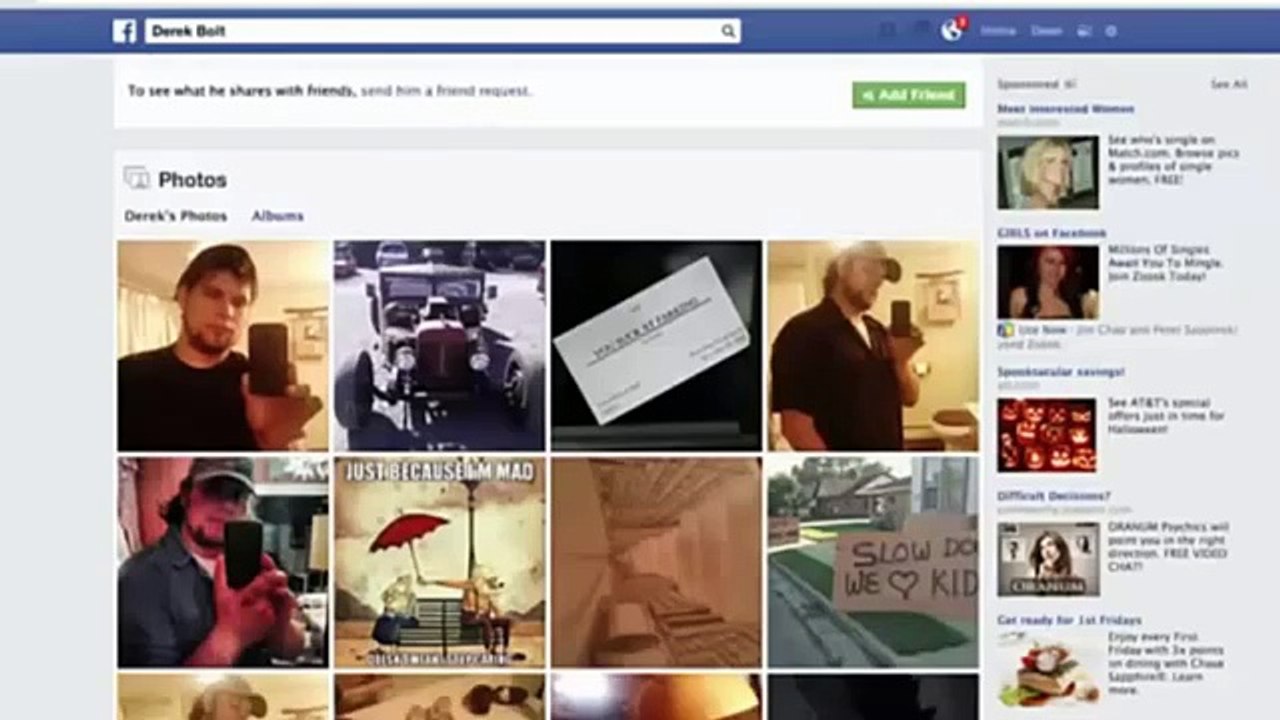Viewport: 1280px width, 720px height.
Task: Open the privacy shortcuts icon
Action: 1084,31
